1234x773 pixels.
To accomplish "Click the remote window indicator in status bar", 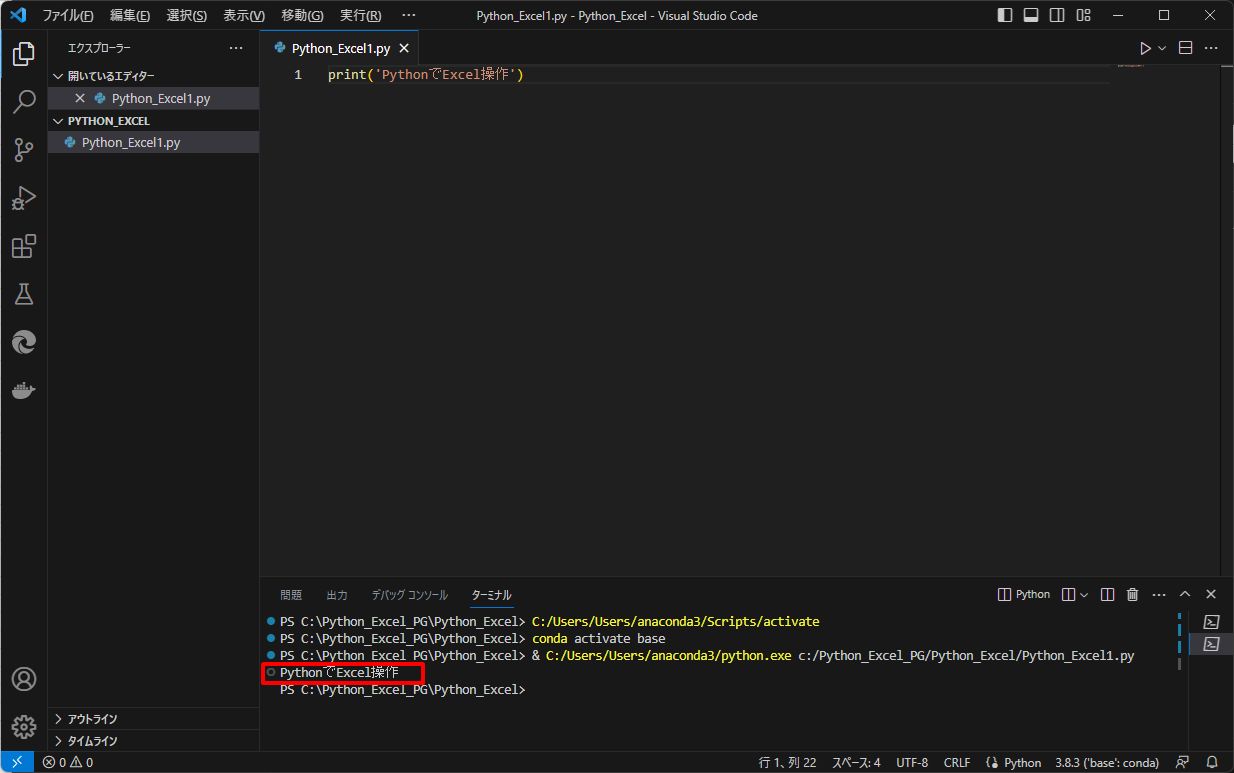I will (x=17, y=762).
